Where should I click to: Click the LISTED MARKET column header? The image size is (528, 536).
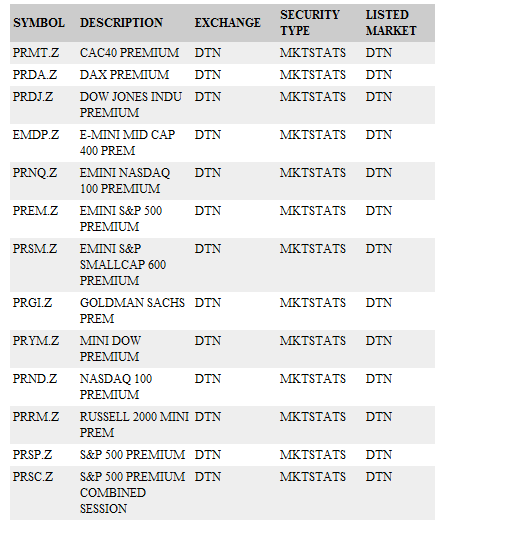tap(391, 23)
